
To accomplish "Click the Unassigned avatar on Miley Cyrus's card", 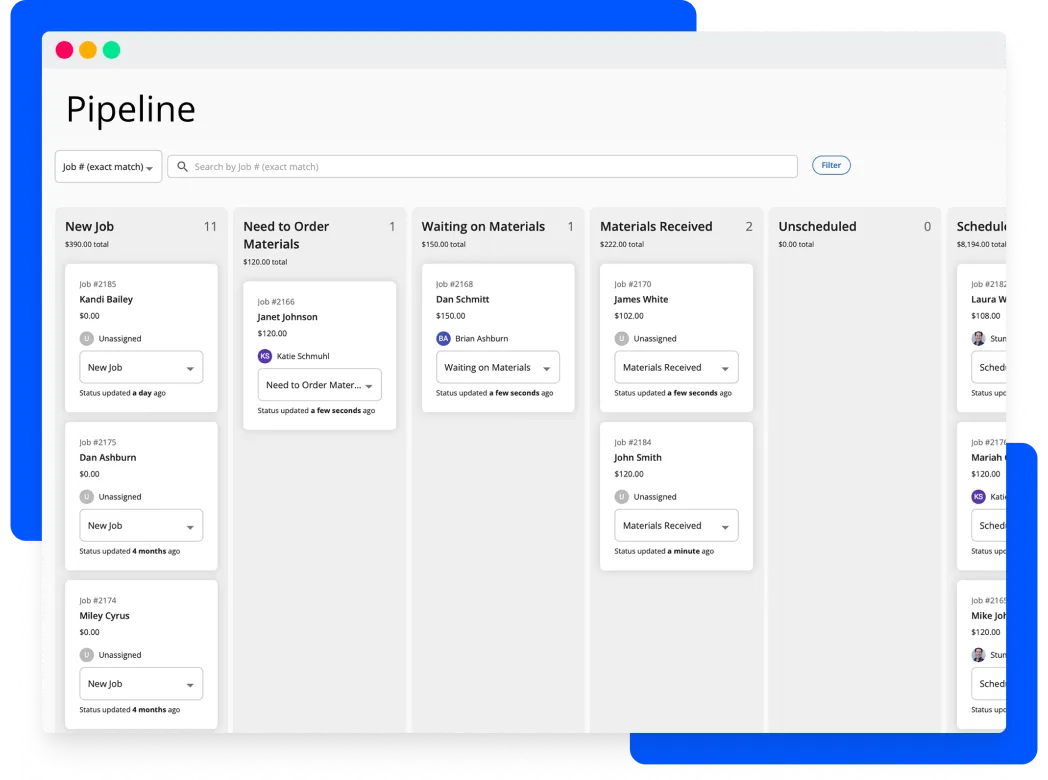I will tap(87, 654).
